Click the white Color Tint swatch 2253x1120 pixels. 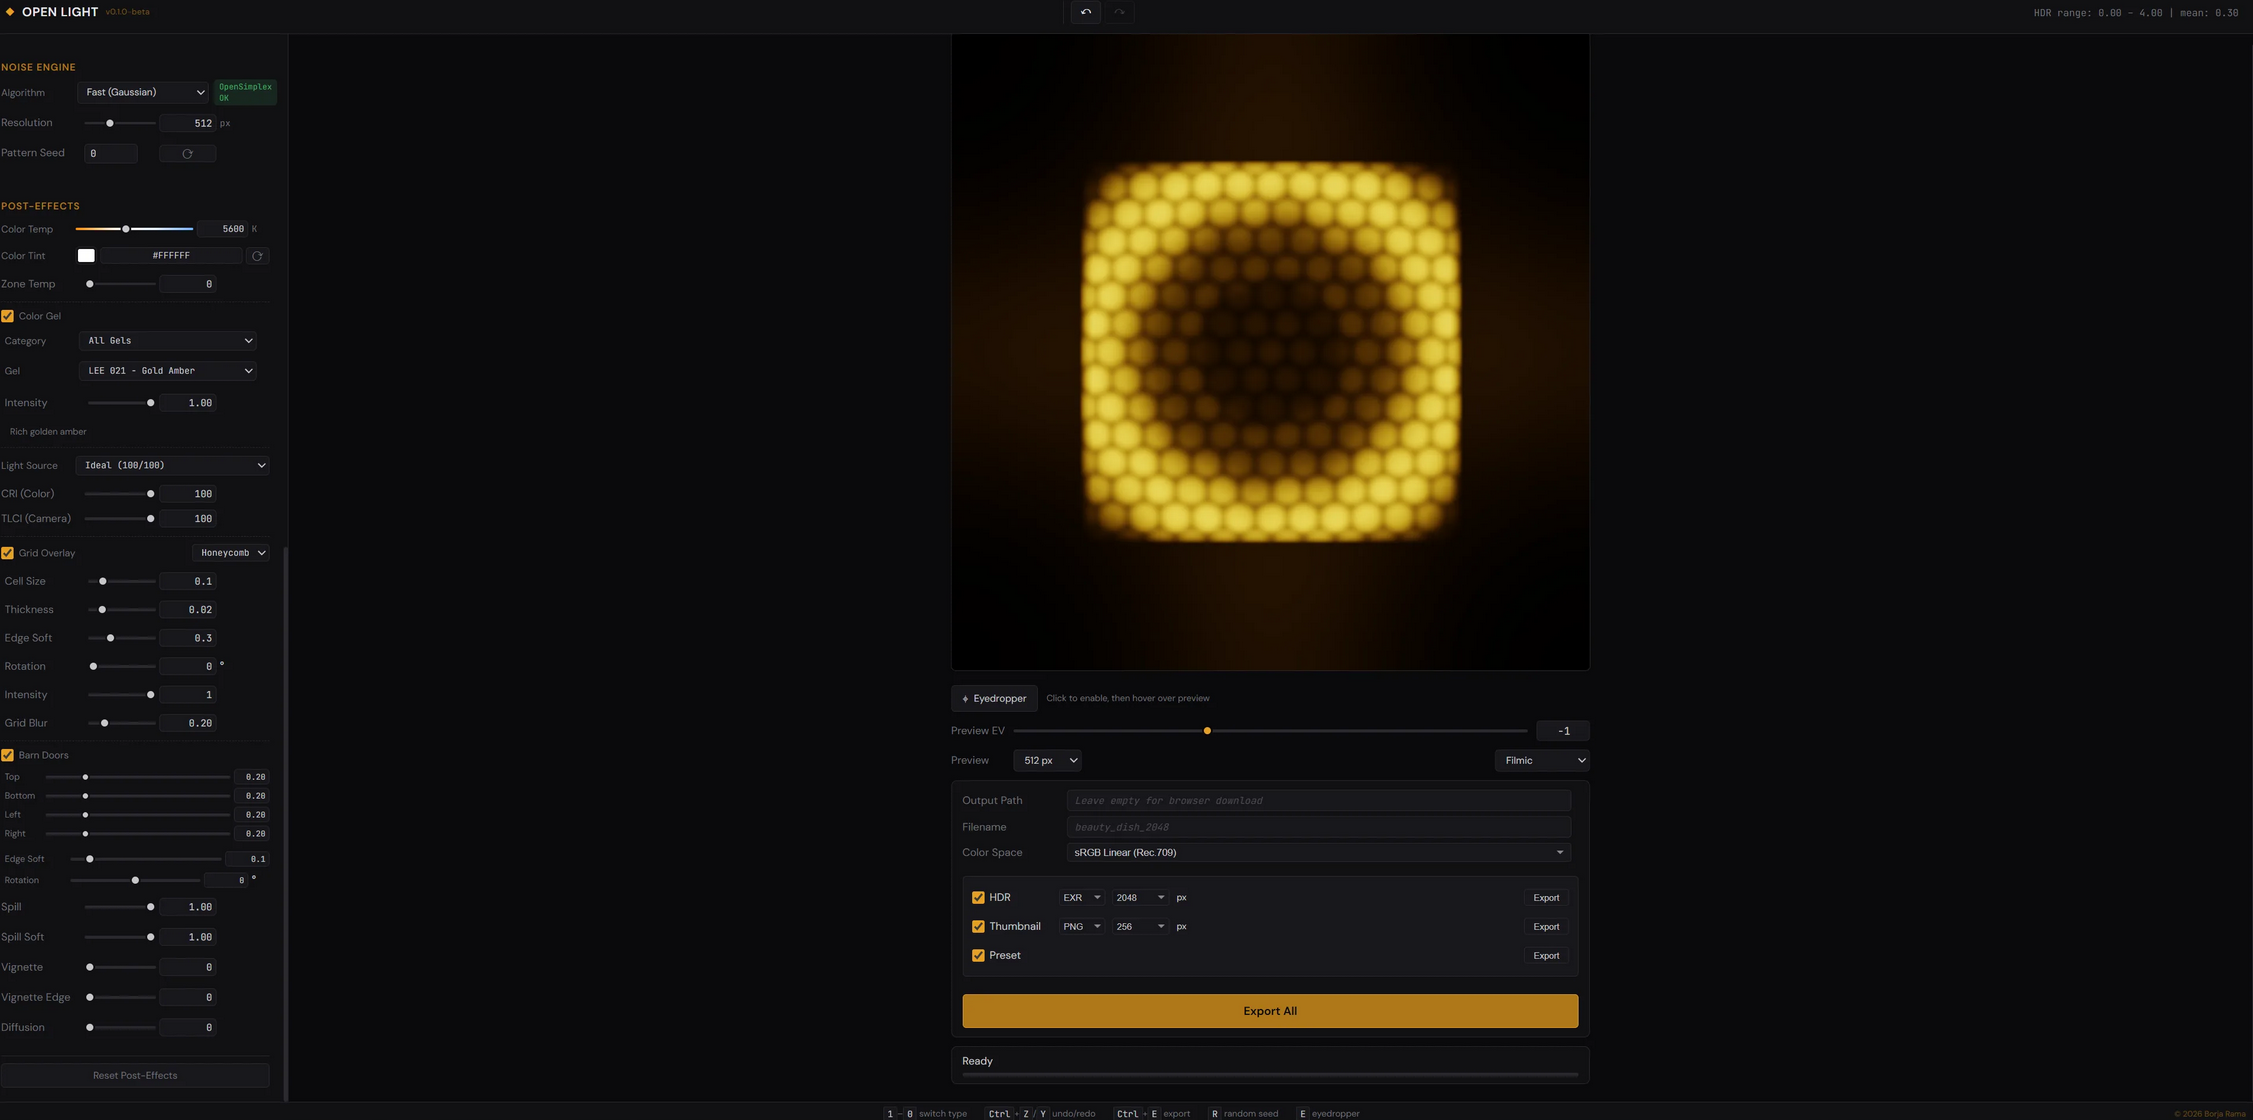click(x=86, y=256)
